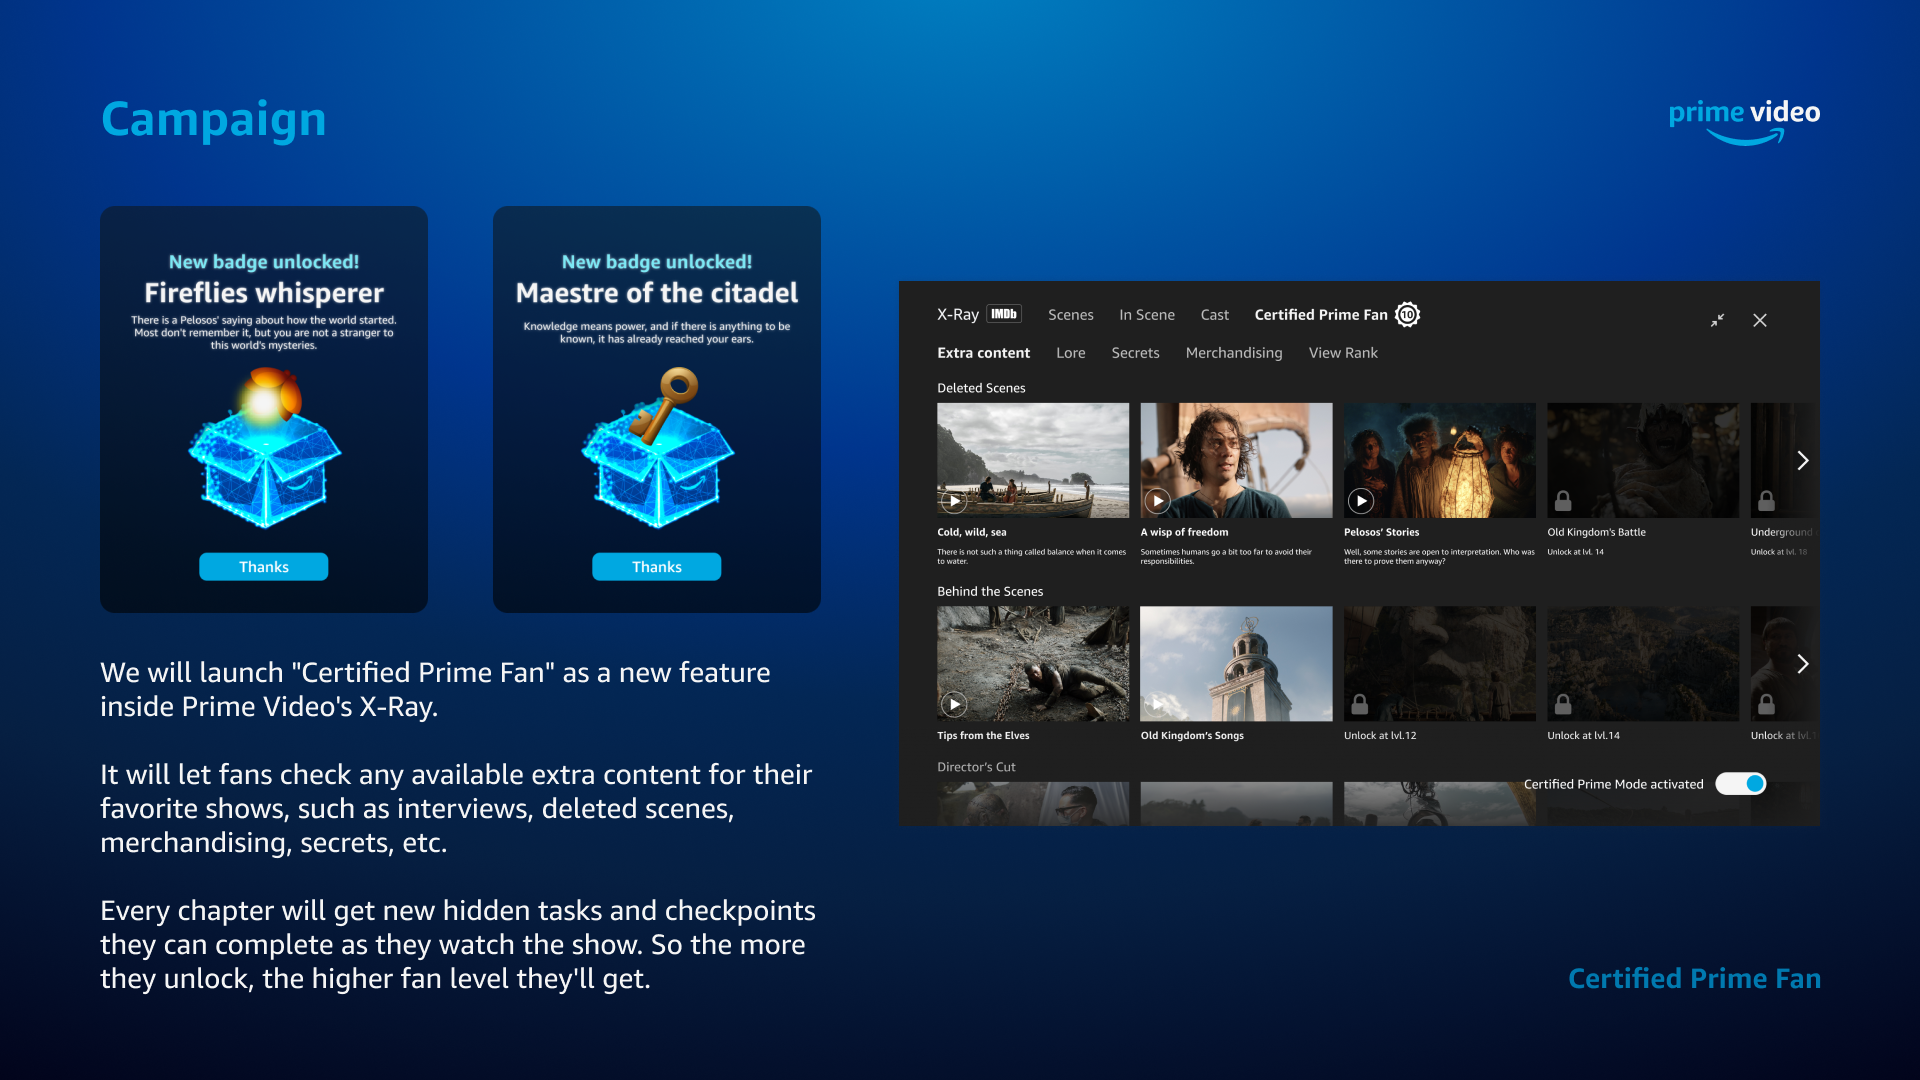The width and height of the screenshot is (1920, 1080).
Task: Open the Secrets sub-tab
Action: 1135,353
